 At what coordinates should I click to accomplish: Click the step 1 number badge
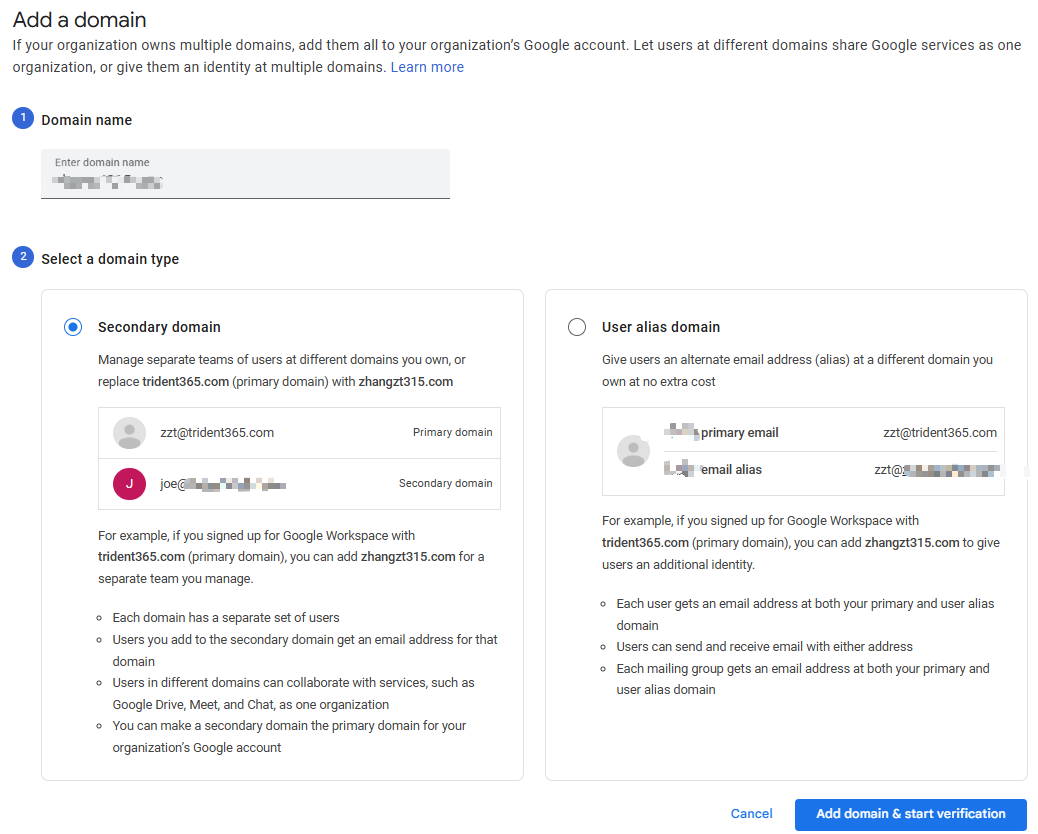22,119
